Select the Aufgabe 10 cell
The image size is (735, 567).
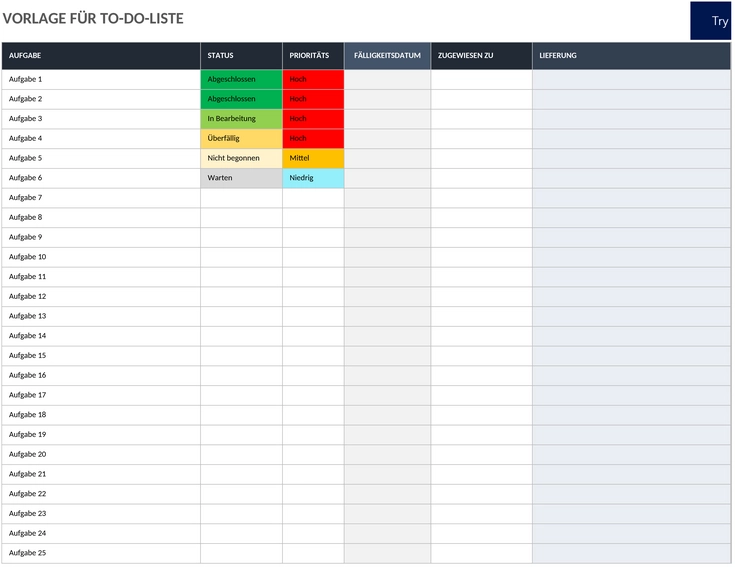[x=101, y=257]
